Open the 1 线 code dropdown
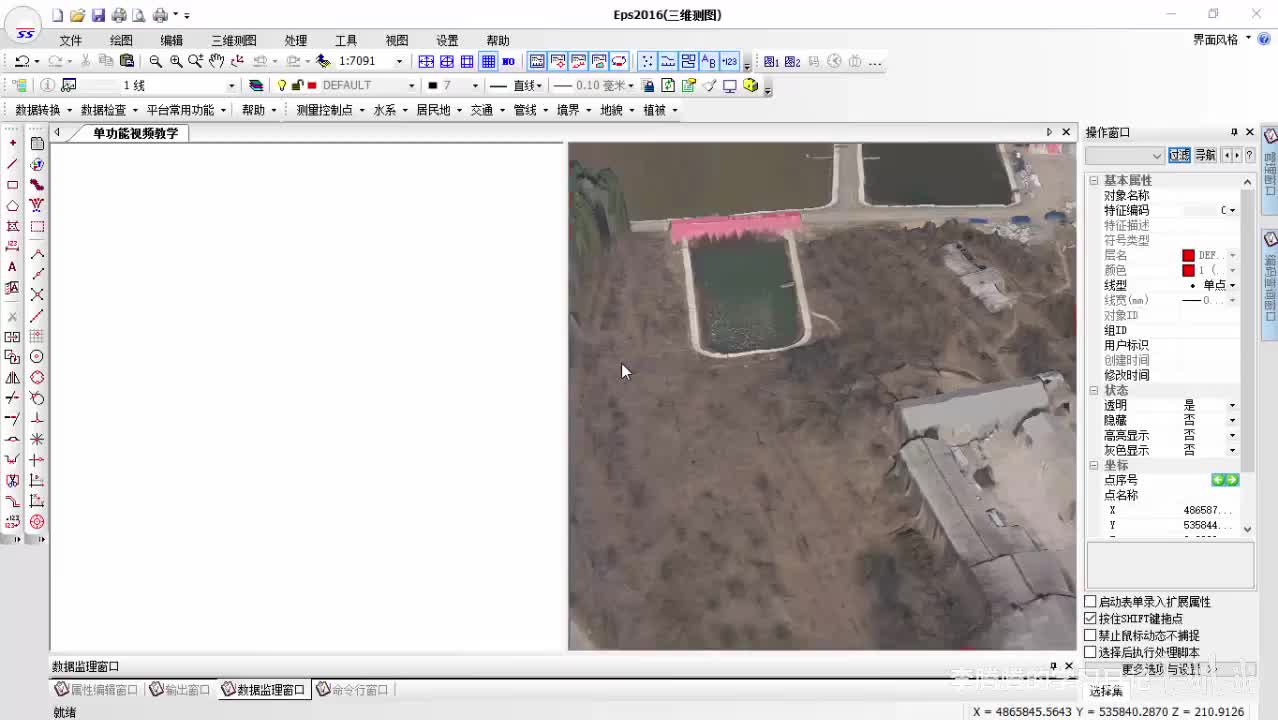Viewport: 1278px width, 720px height. point(231,85)
